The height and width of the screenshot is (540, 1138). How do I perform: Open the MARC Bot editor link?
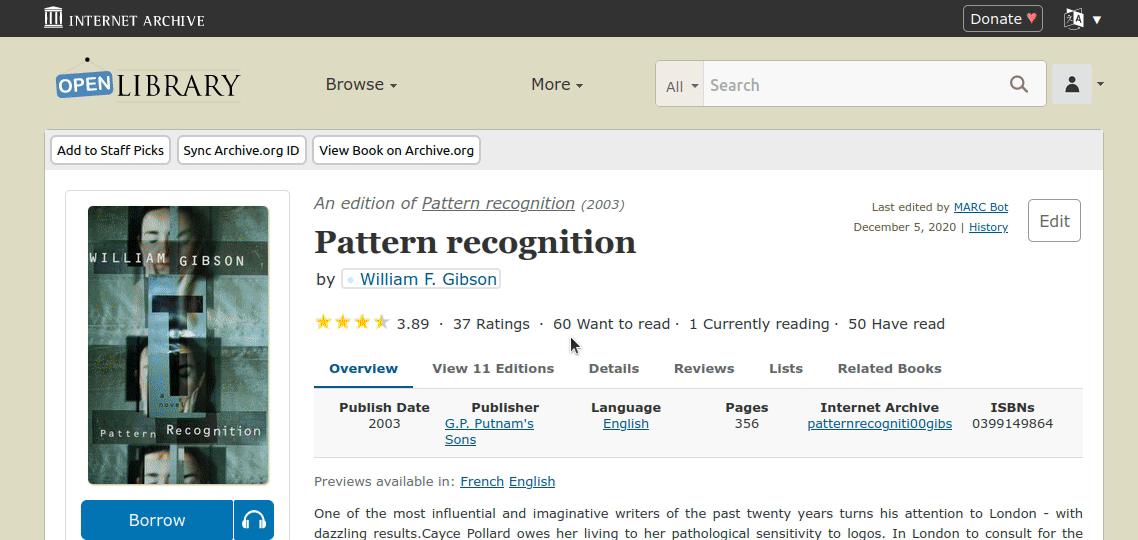[981, 207]
